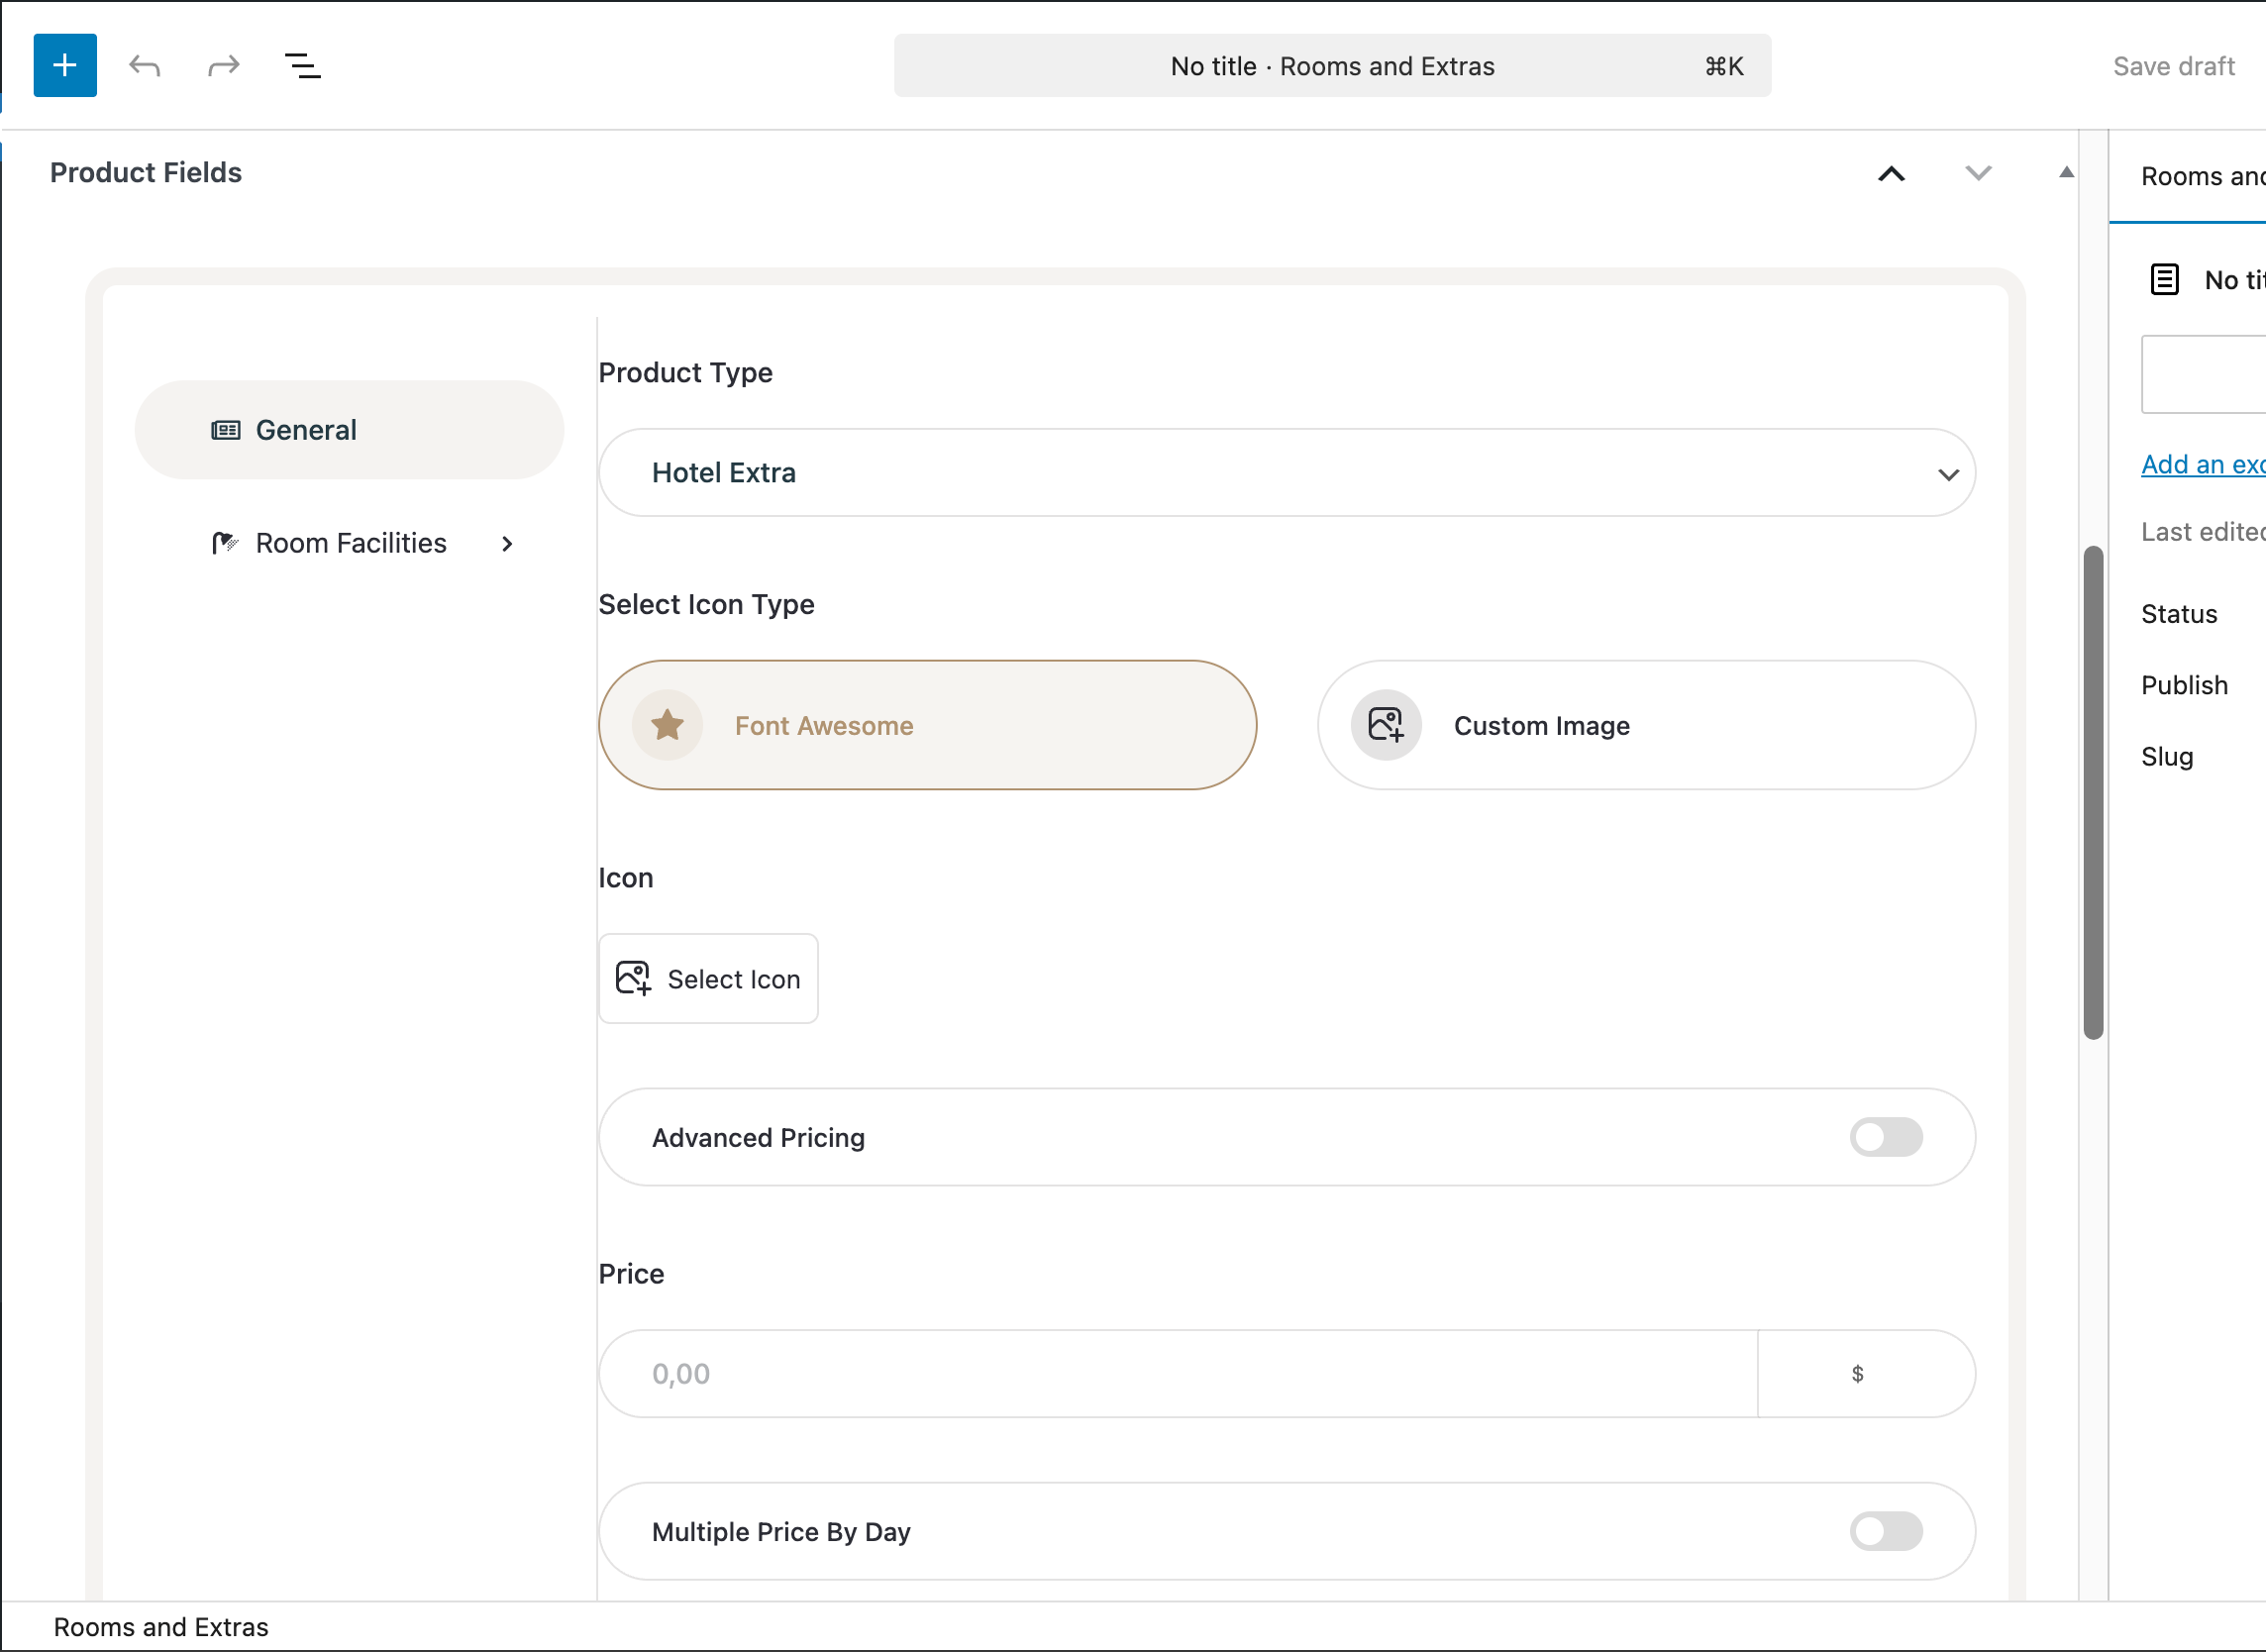Screen dimensions: 2266x1652
Task: Turn on Multiple Price By Day switch
Action: point(1885,1531)
